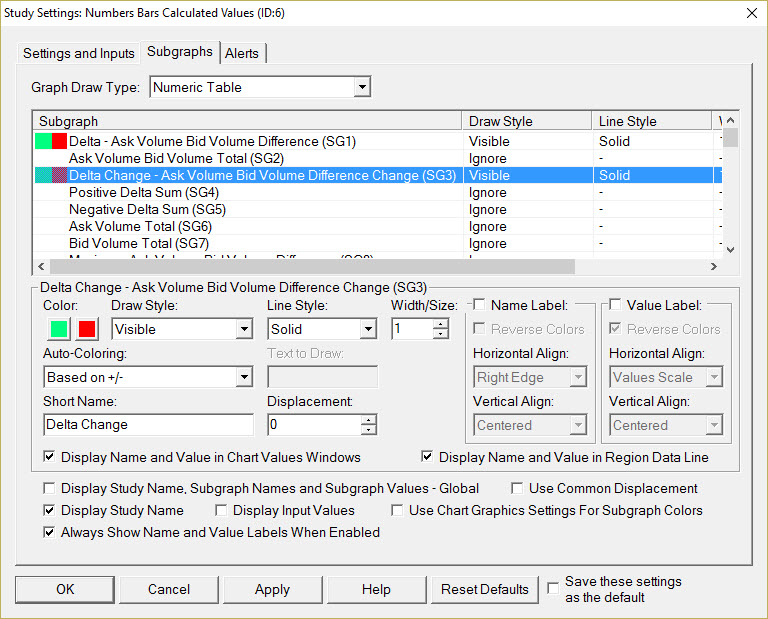Image resolution: width=768 pixels, height=619 pixels.
Task: Click the Displacement input field
Action: [x=314, y=425]
